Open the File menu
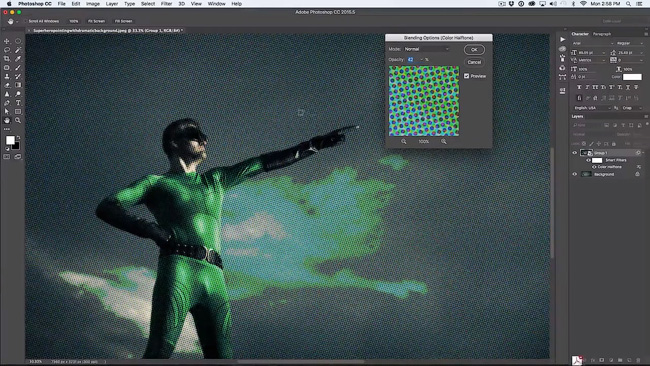The height and width of the screenshot is (366, 650). coord(61,4)
